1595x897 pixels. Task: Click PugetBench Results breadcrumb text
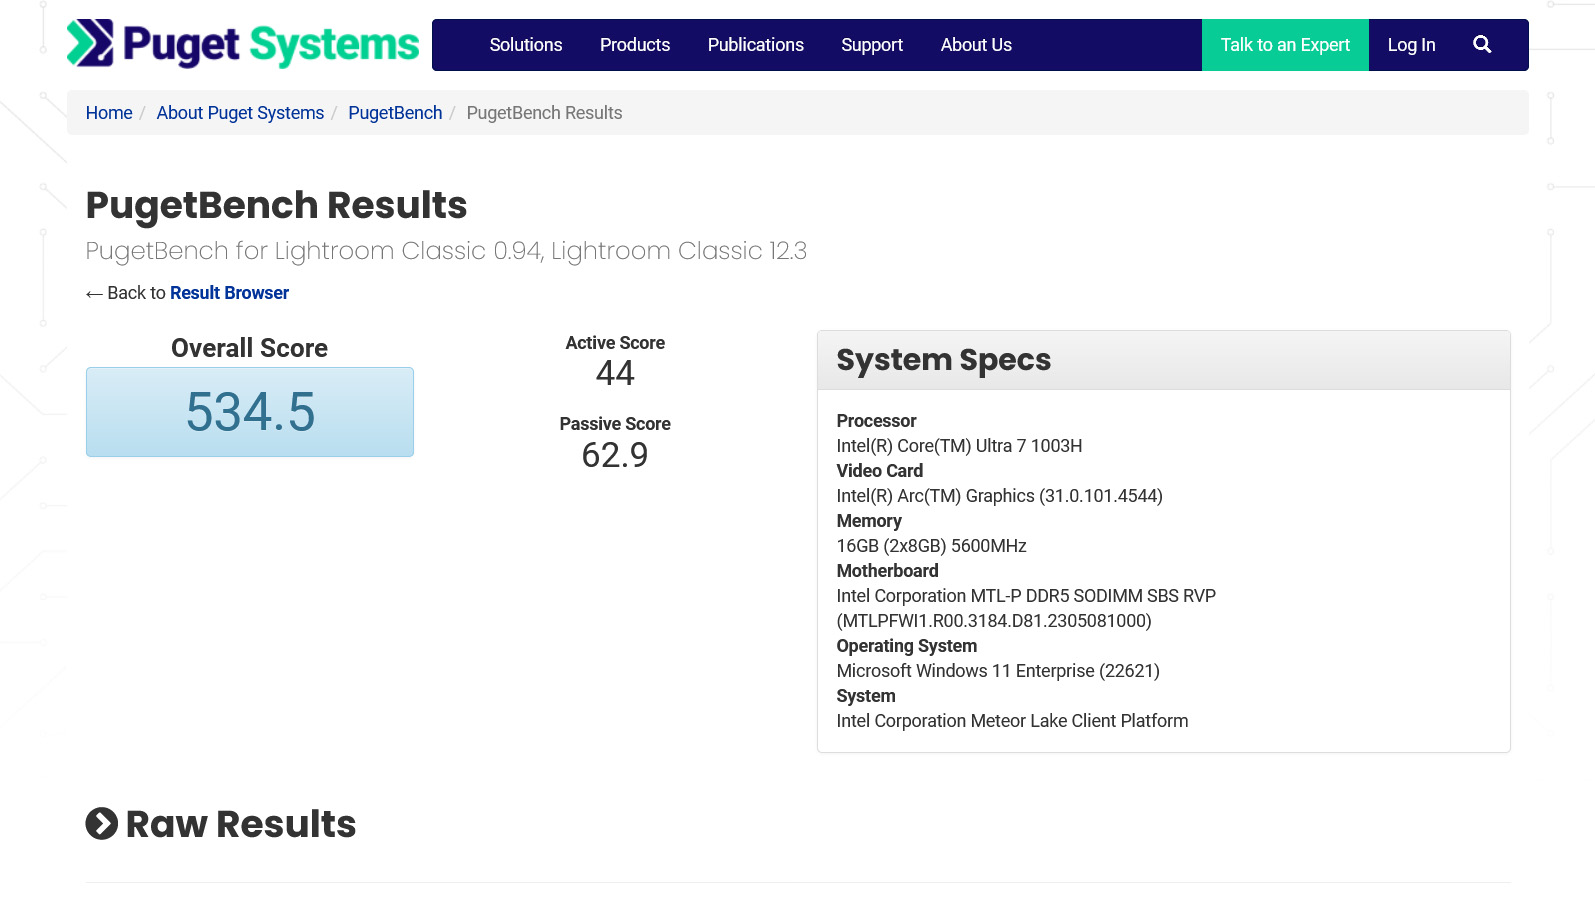tap(544, 113)
